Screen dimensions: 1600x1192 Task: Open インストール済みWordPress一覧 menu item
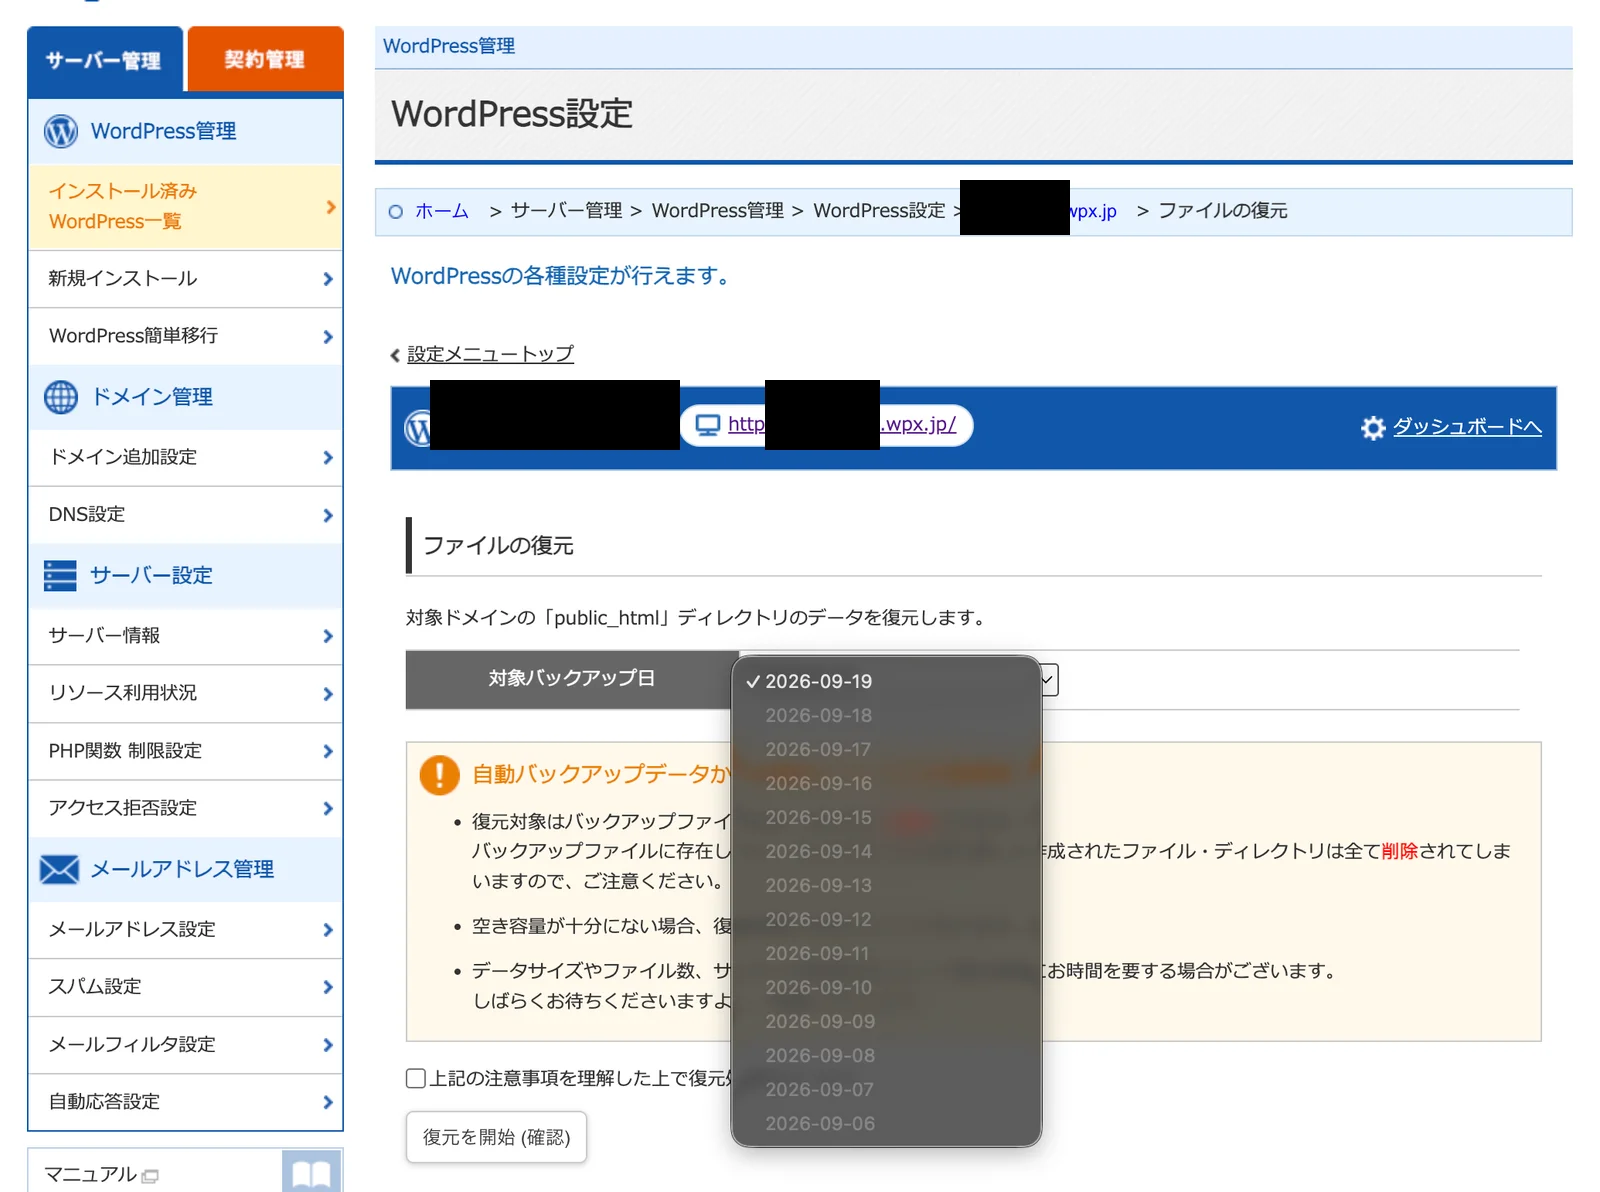pos(186,207)
